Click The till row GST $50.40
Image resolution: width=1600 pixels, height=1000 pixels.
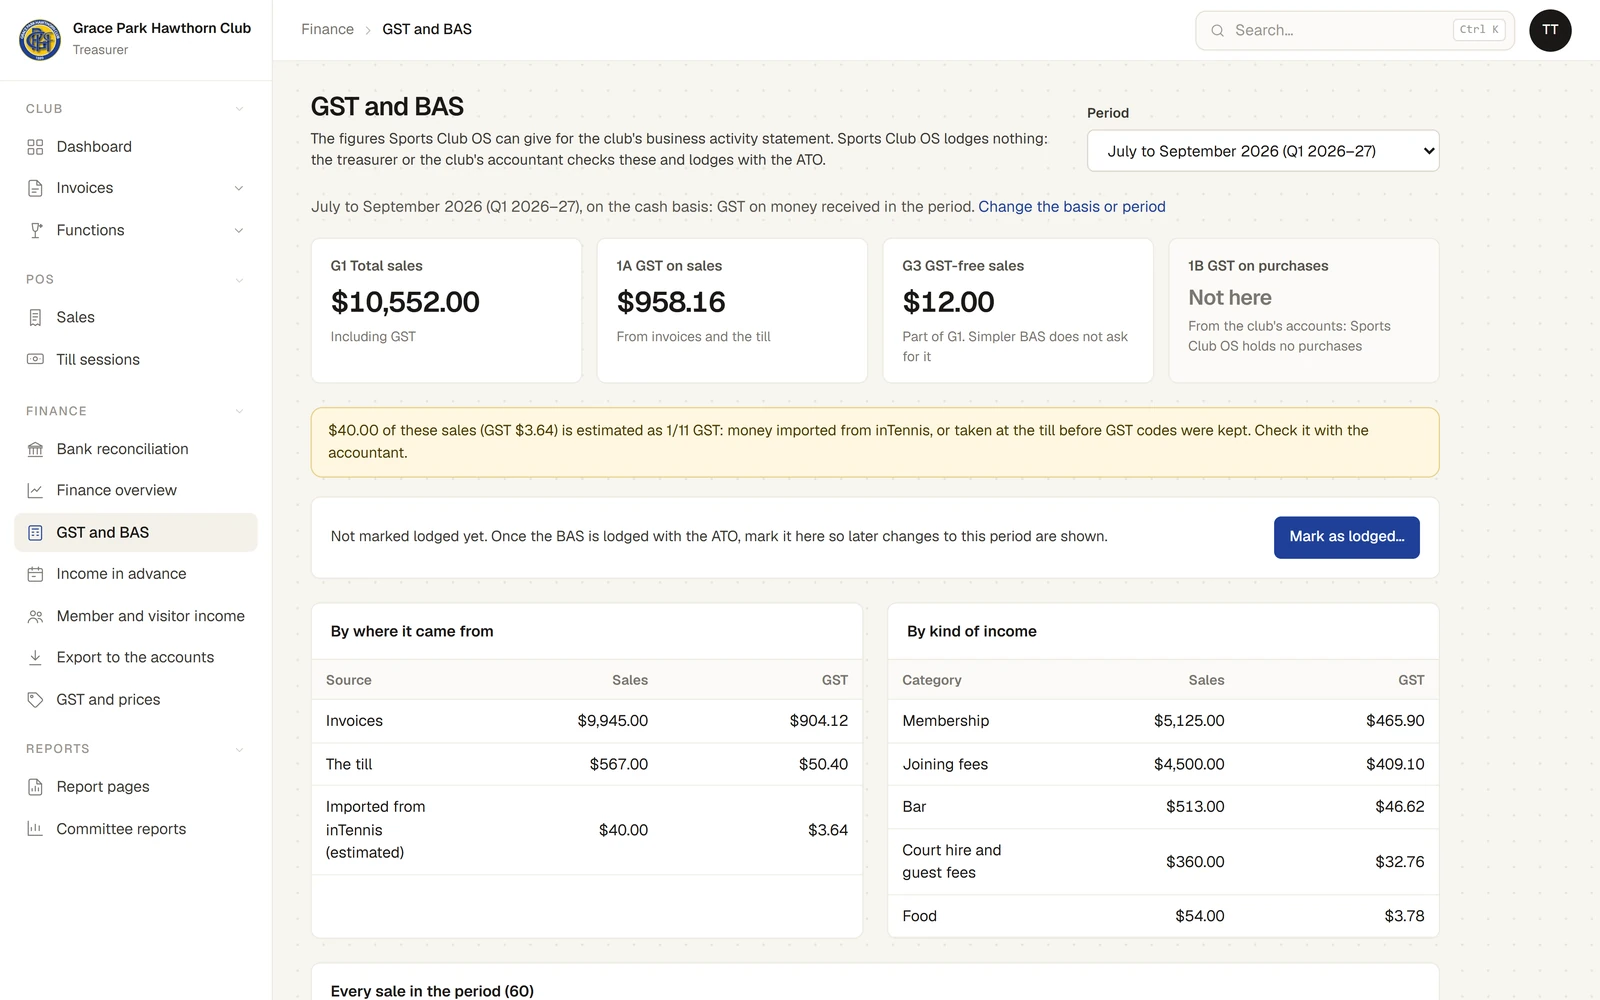click(823, 764)
